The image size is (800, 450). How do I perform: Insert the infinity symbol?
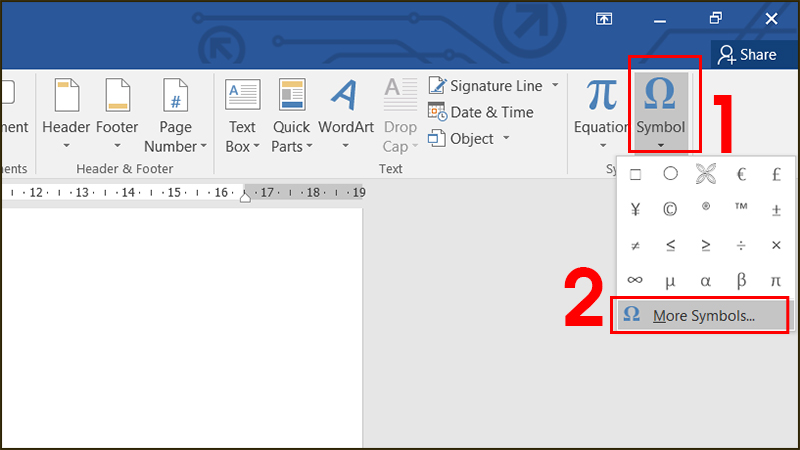634,281
